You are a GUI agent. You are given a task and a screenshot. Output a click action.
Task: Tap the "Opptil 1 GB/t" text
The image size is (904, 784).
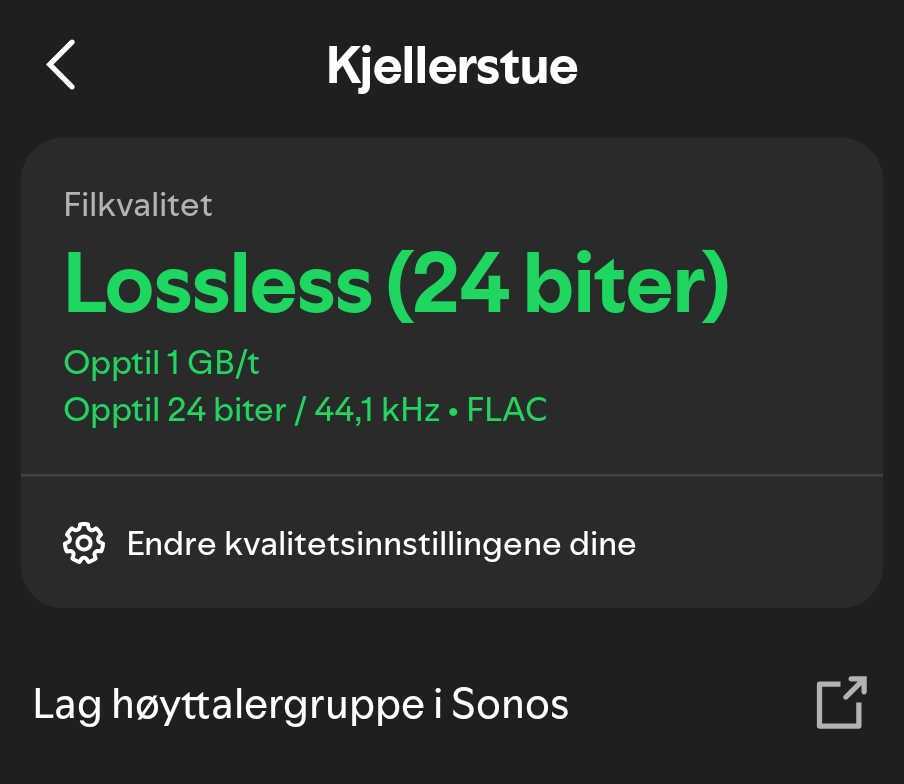click(161, 362)
